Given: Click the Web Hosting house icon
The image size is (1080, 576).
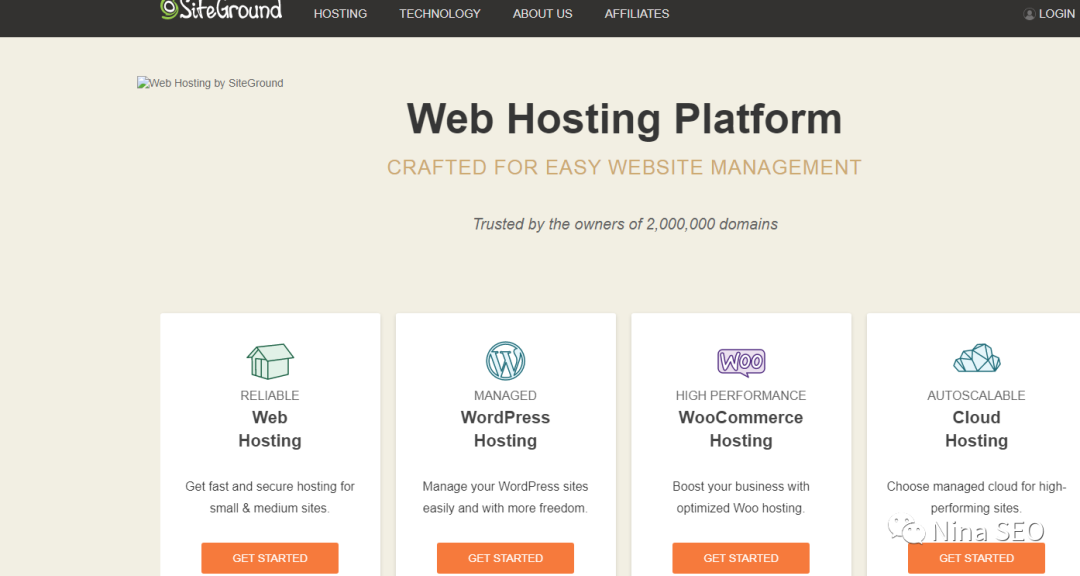Looking at the screenshot, I should (270, 361).
